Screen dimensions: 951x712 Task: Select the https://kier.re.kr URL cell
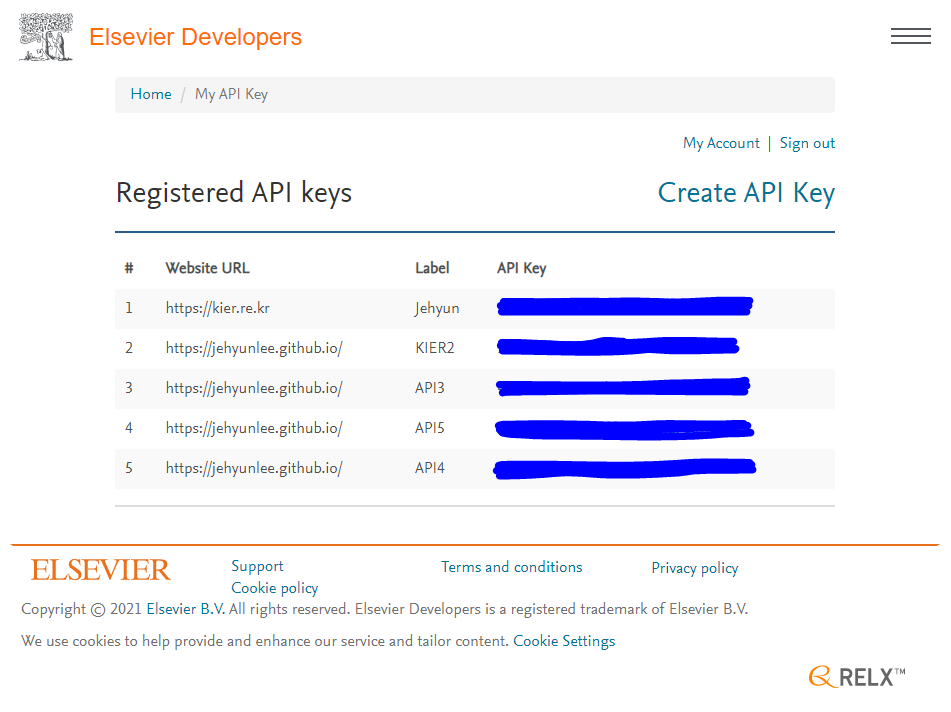point(218,308)
